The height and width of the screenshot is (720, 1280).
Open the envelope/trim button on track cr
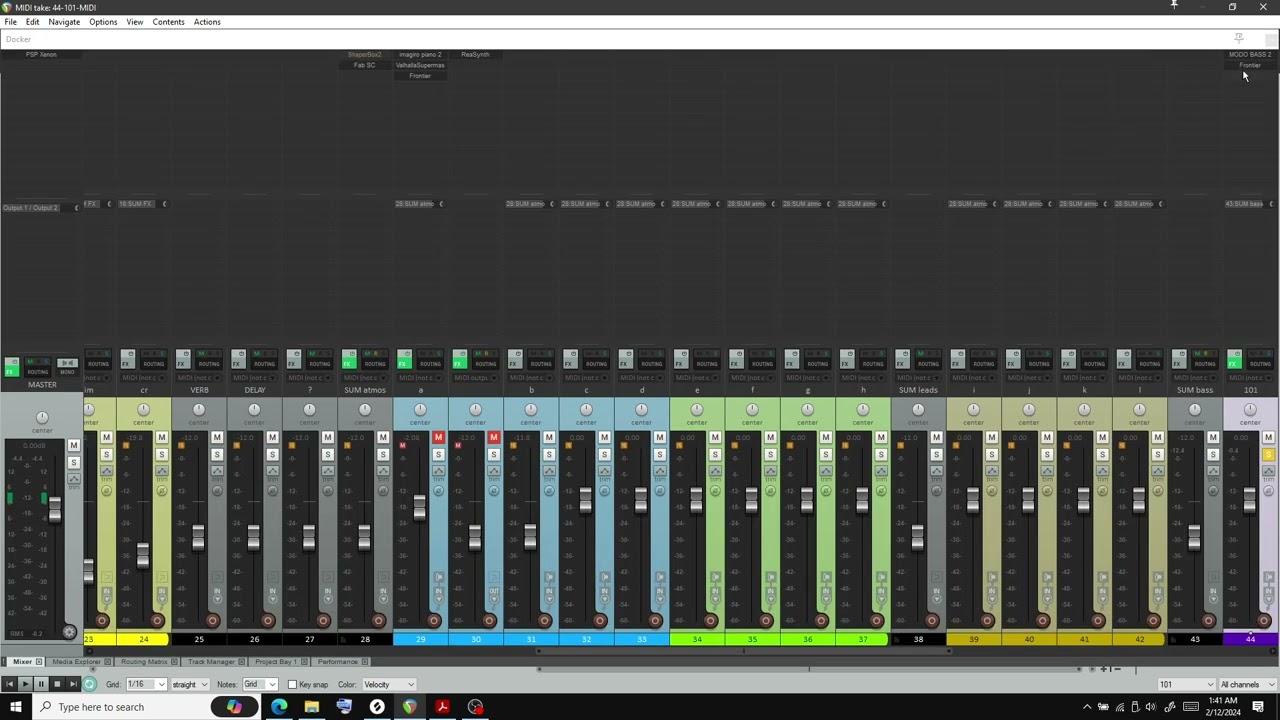click(161, 471)
